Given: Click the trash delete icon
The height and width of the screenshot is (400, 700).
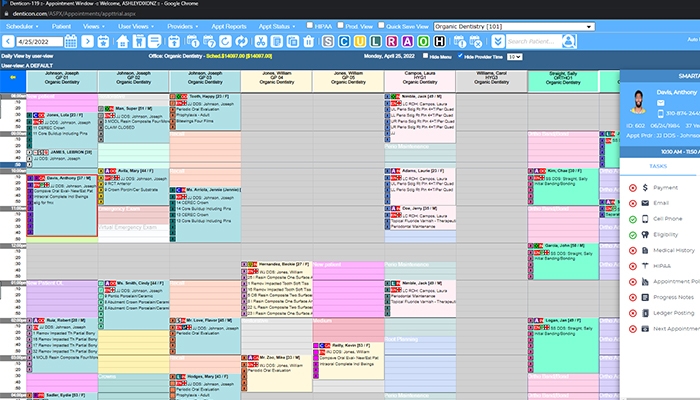Looking at the screenshot, I should [x=308, y=42].
